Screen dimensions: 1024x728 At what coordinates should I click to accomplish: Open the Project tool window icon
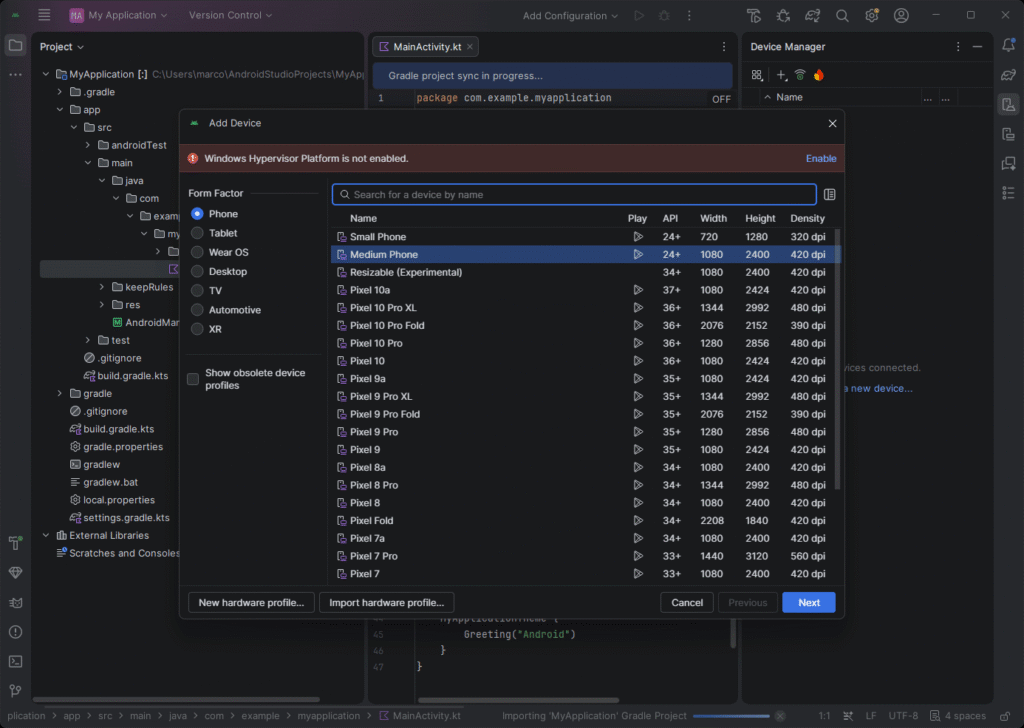point(15,46)
